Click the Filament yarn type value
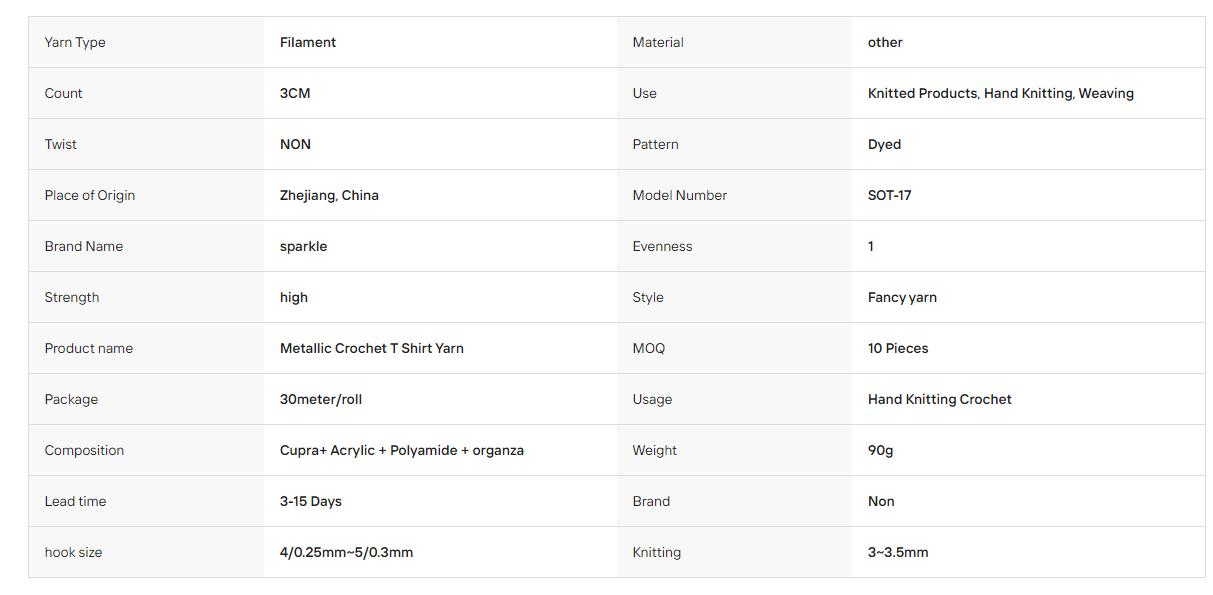The image size is (1213, 595). [x=308, y=42]
